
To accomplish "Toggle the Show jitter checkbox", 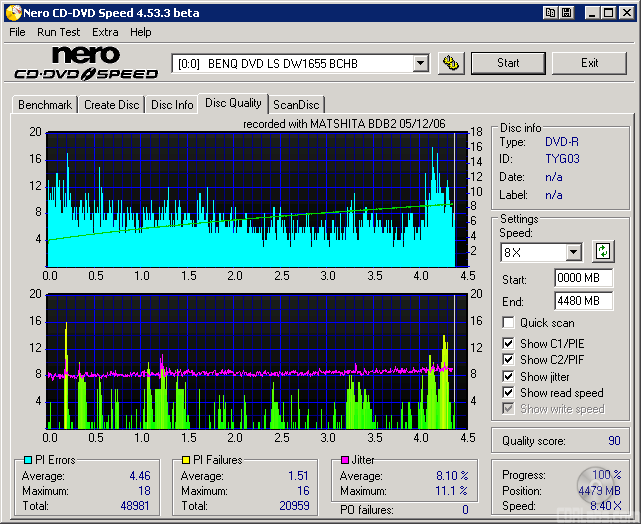I will (509, 376).
